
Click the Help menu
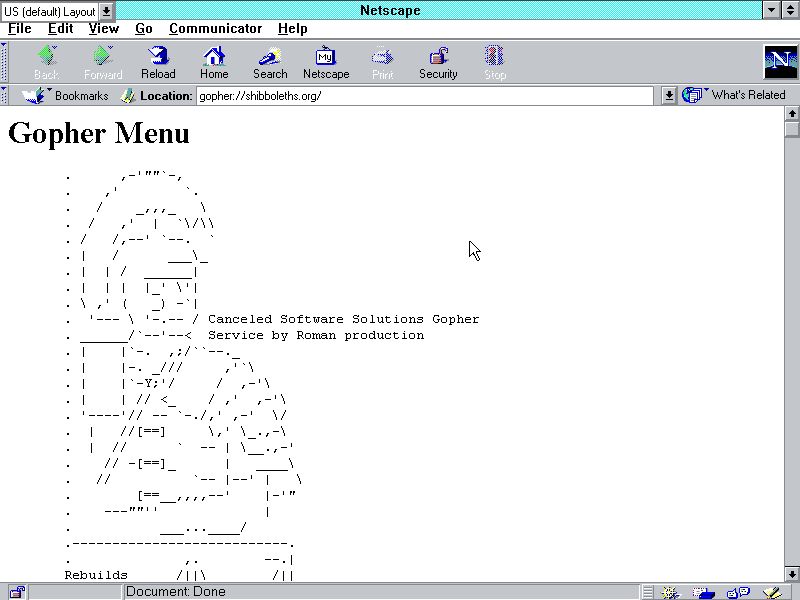pyautogui.click(x=292, y=29)
